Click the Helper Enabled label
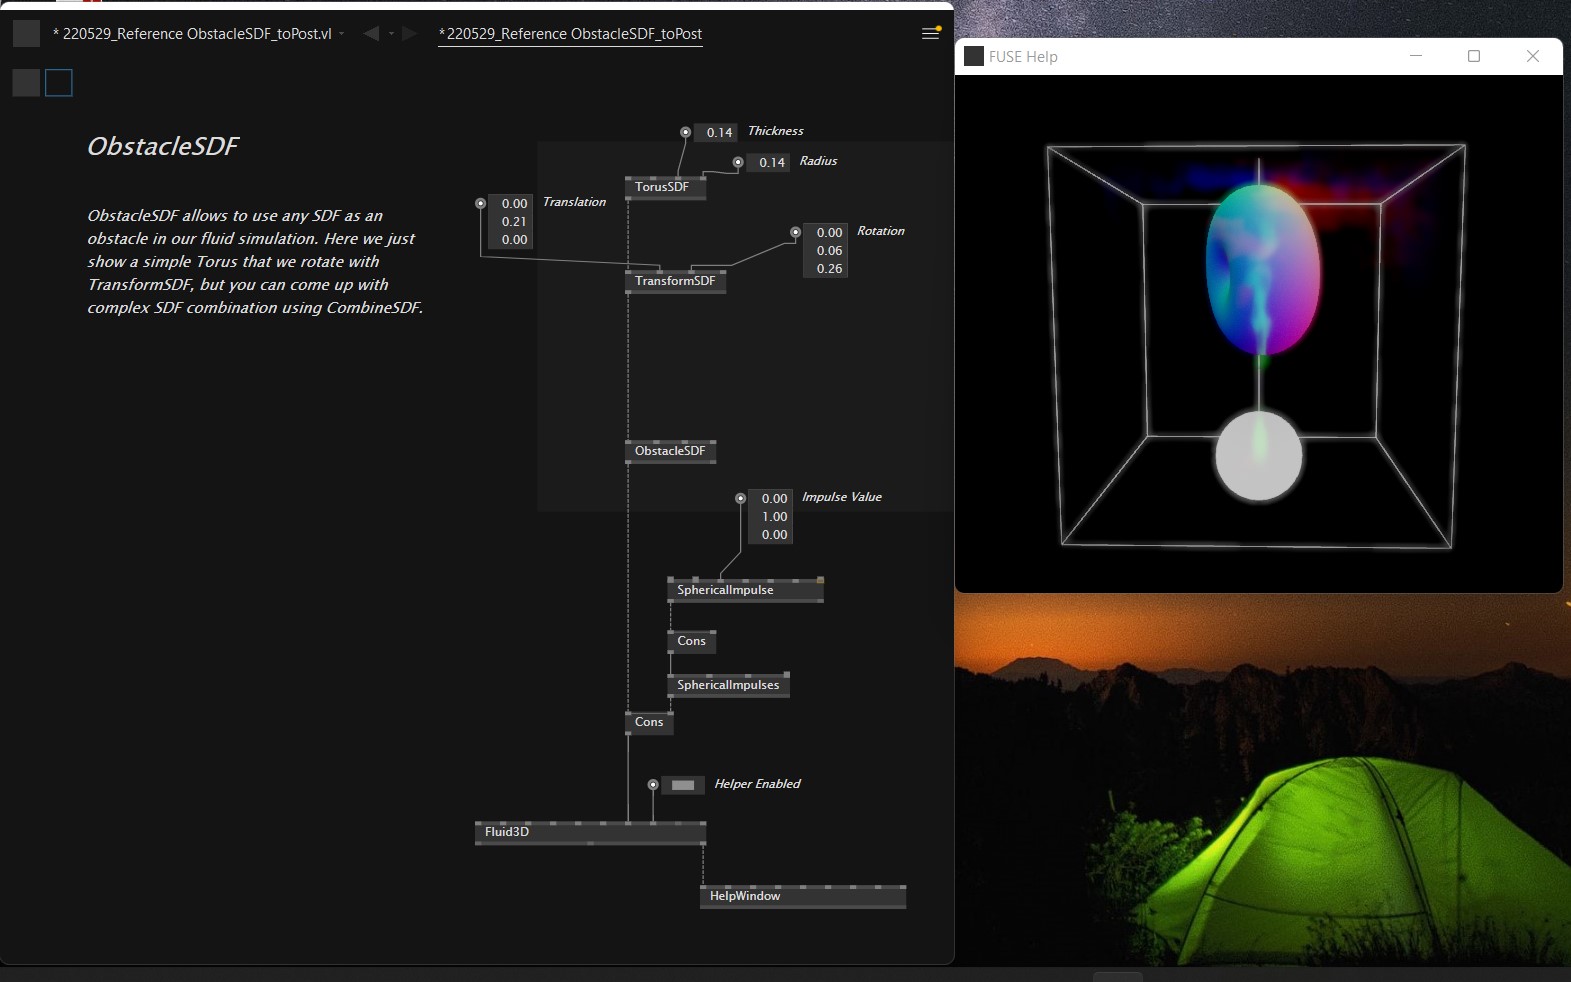The image size is (1571, 982). [x=757, y=784]
